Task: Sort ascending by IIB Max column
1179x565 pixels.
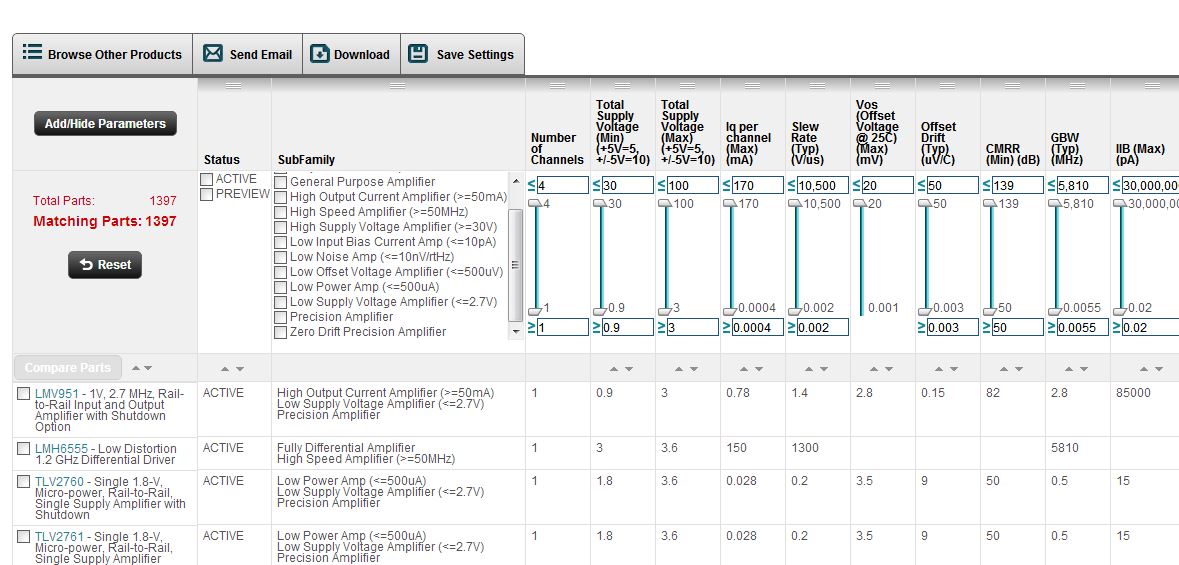Action: pos(1142,369)
